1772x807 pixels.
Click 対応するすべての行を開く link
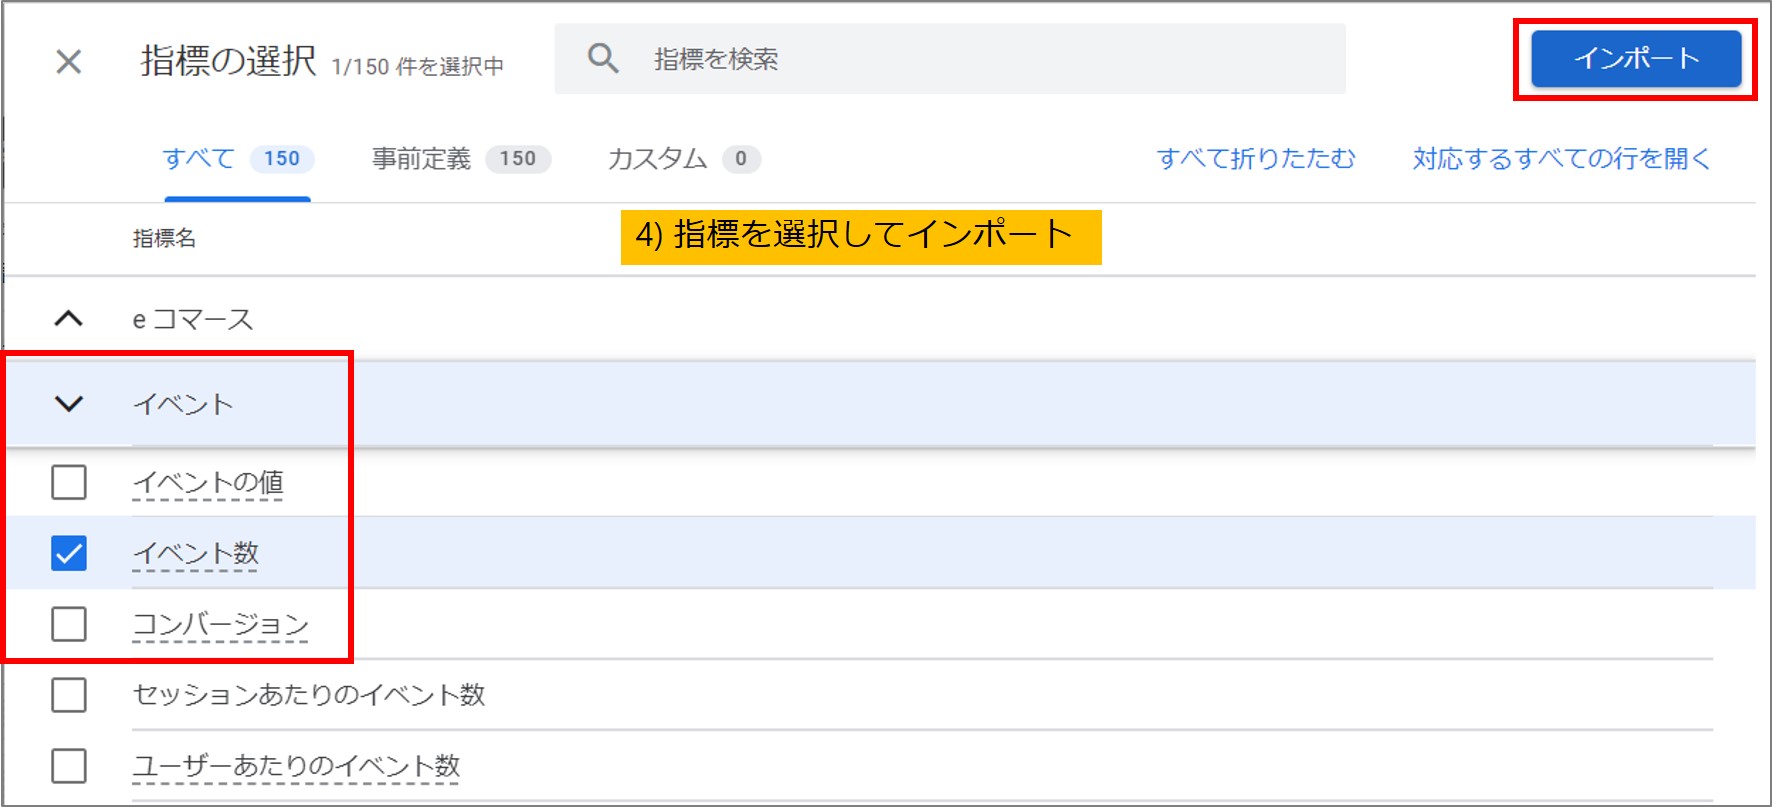tap(1562, 158)
